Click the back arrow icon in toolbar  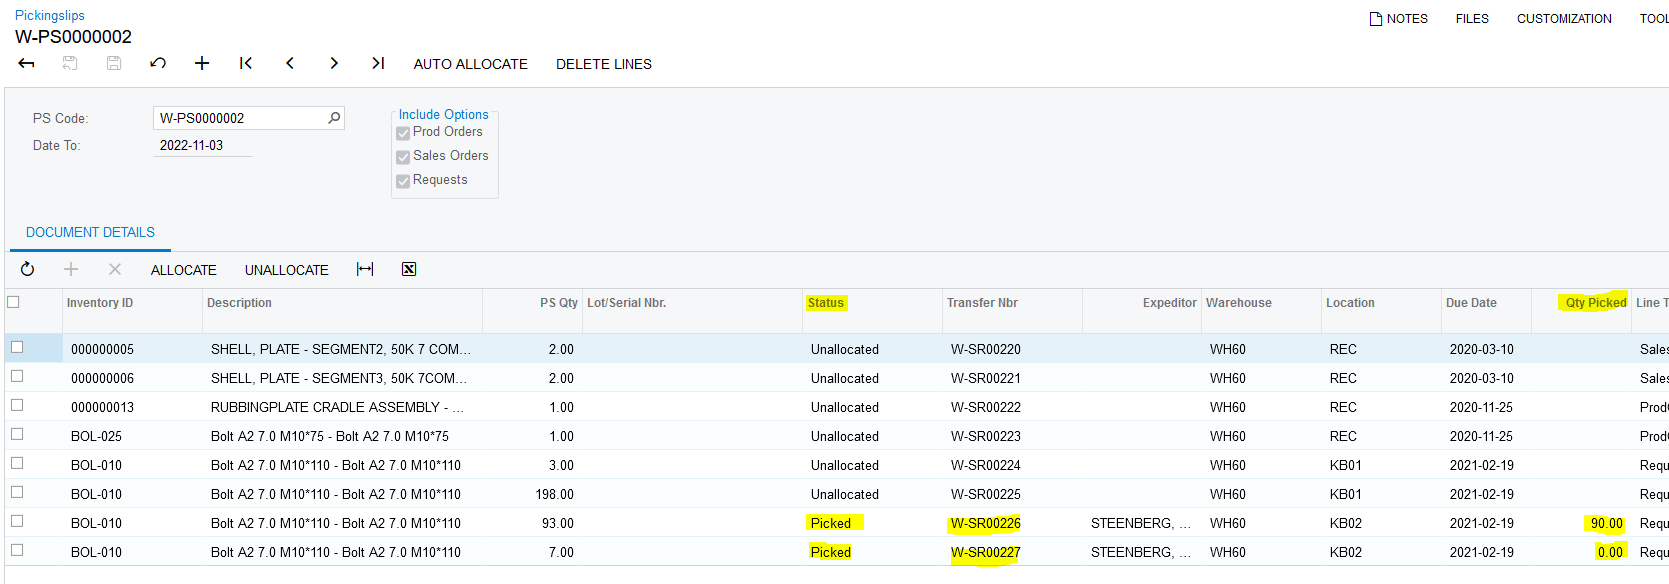pos(27,64)
